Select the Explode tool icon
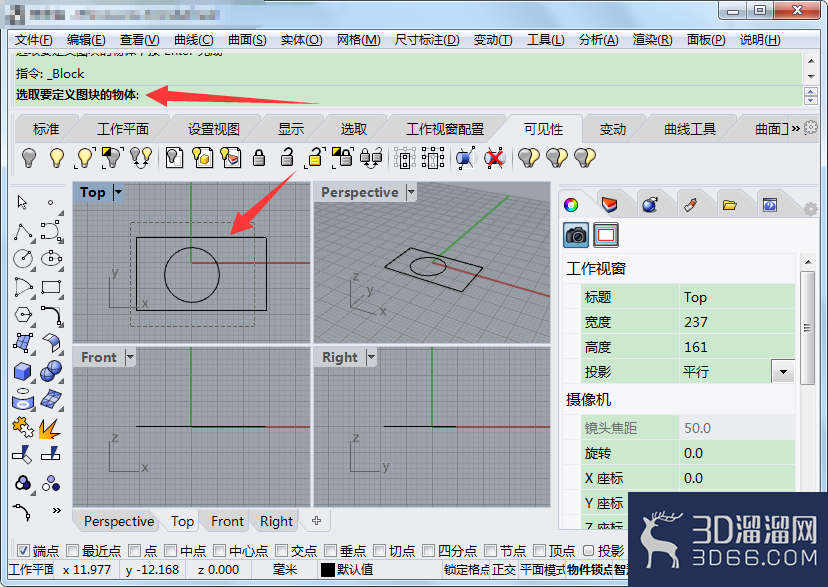 point(50,428)
